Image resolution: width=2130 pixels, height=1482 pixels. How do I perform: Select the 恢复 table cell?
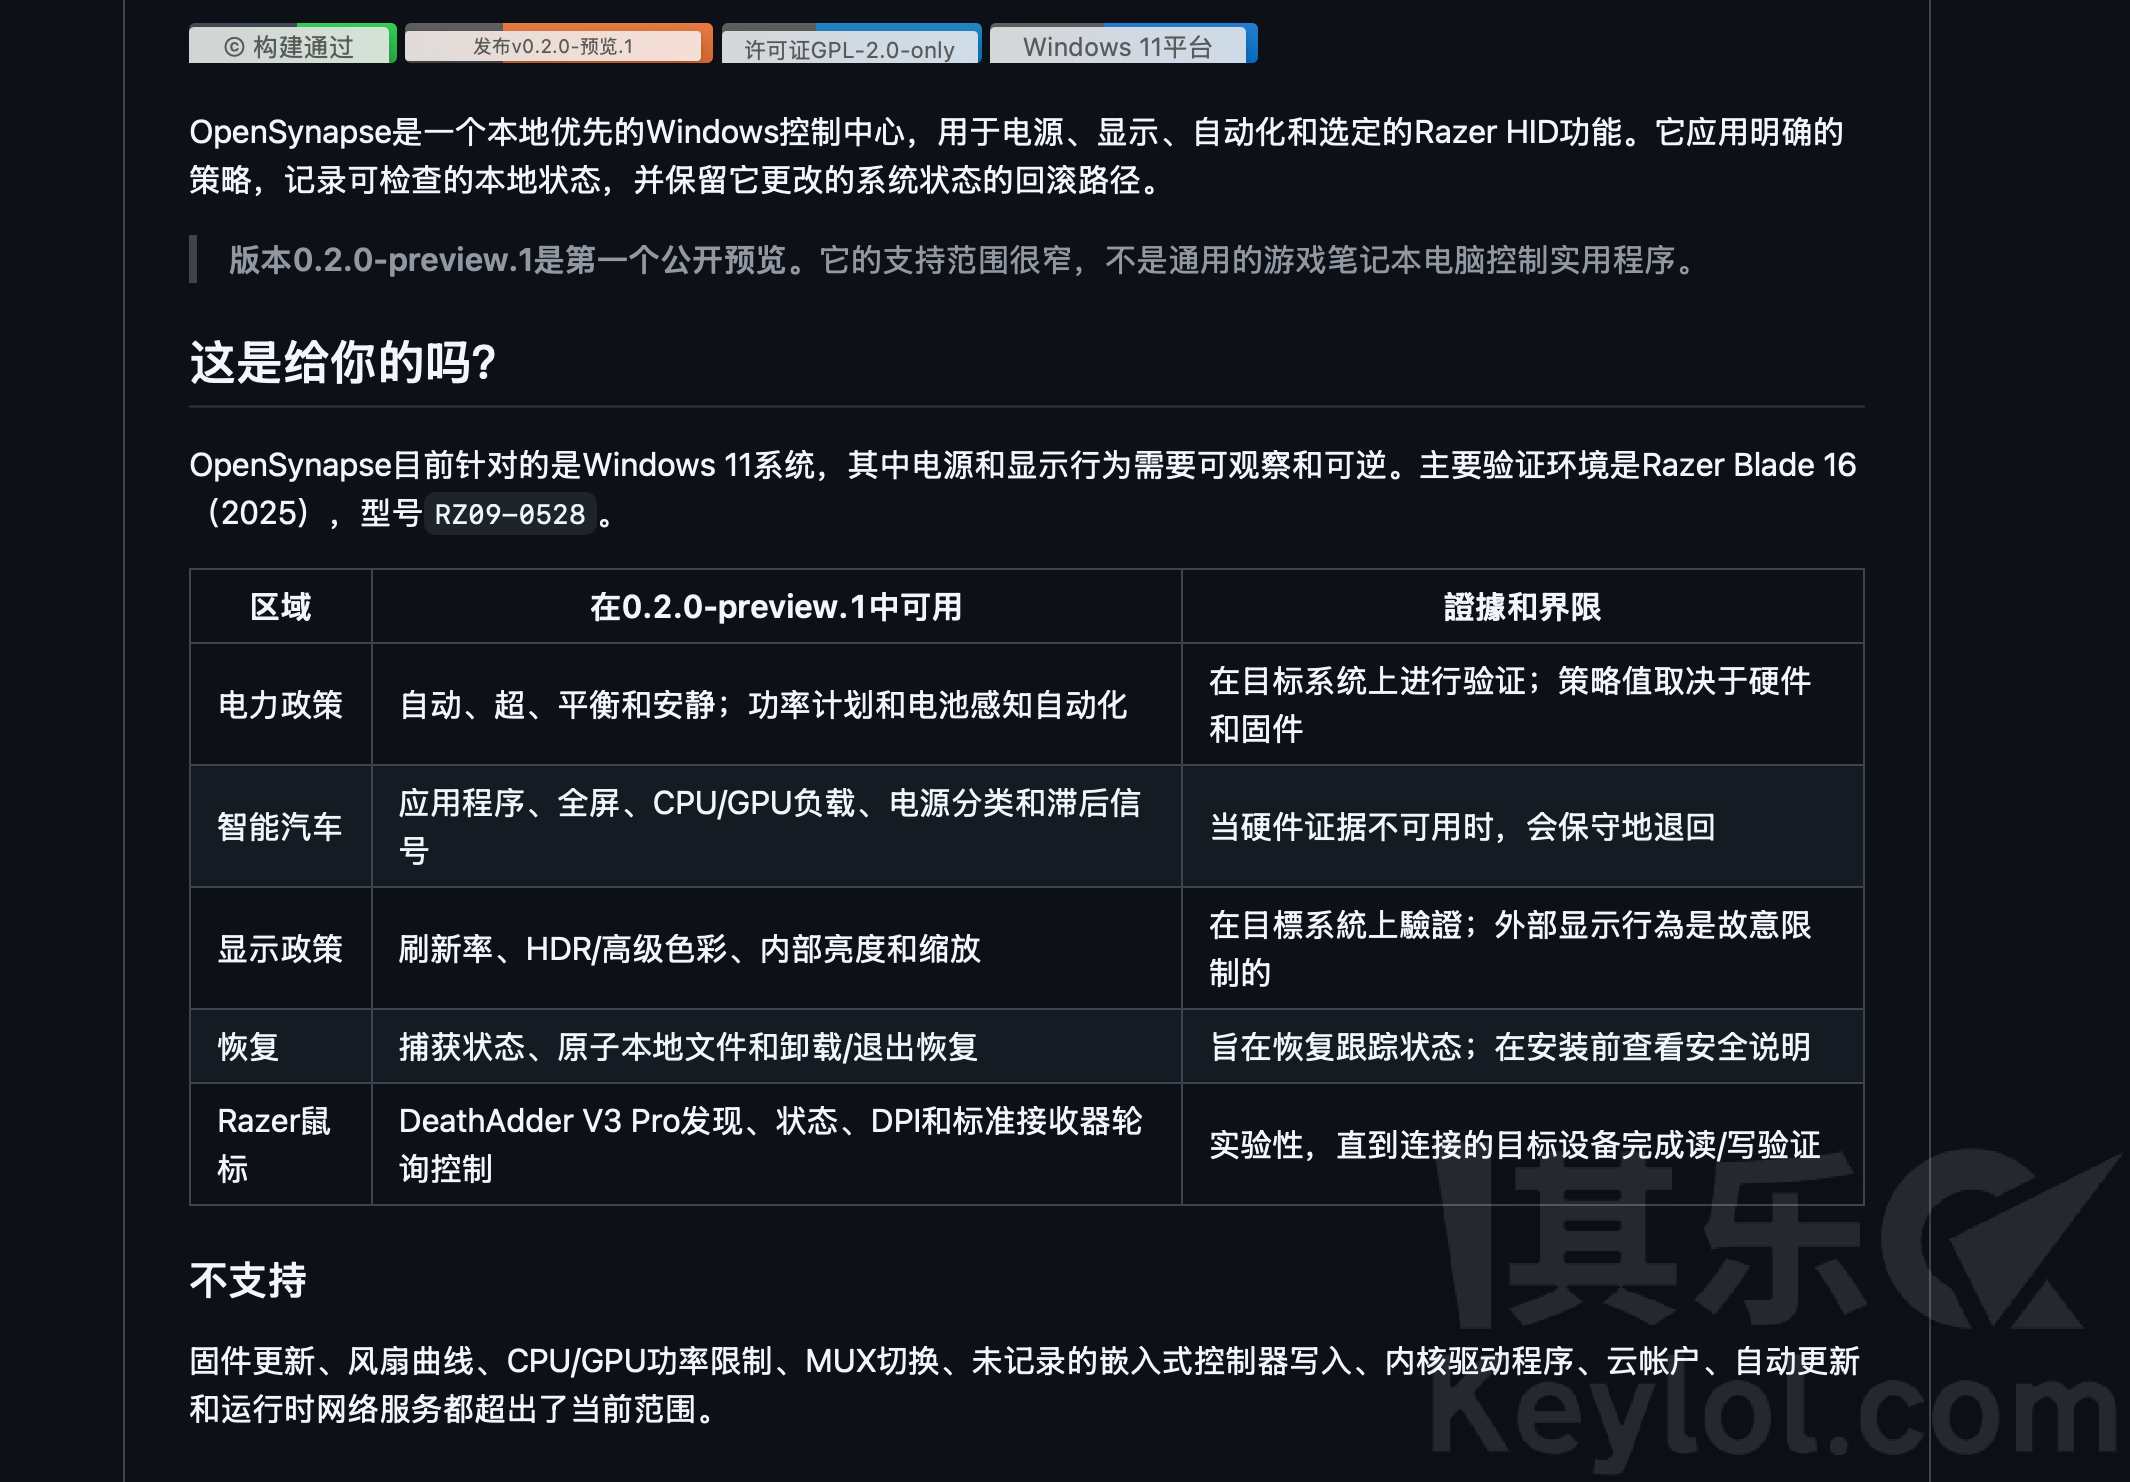[281, 1047]
